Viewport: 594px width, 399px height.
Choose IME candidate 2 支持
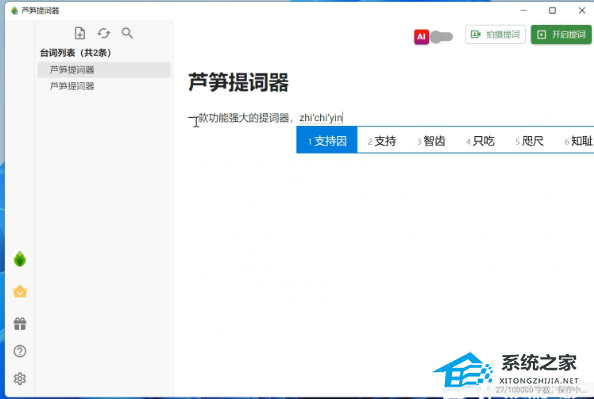[x=382, y=141]
